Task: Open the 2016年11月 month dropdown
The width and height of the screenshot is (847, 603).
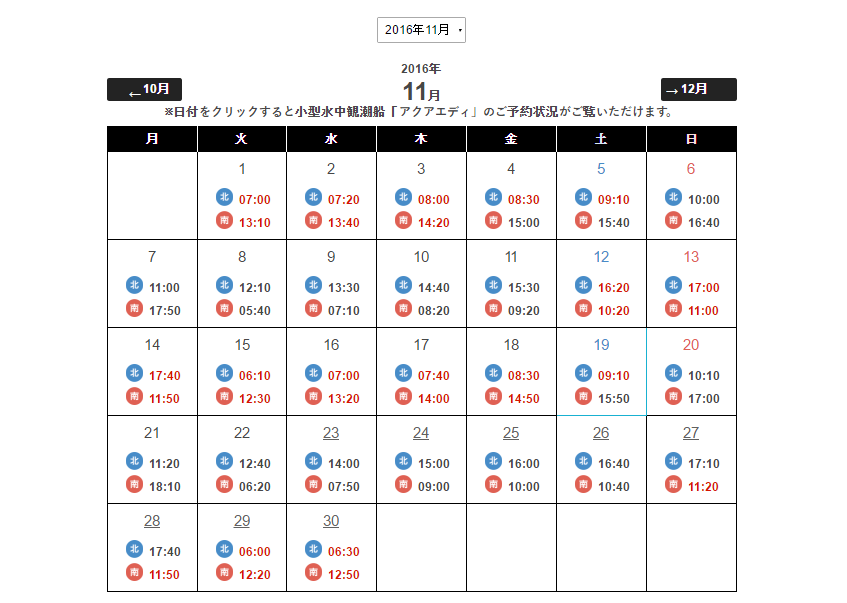Action: 421,30
